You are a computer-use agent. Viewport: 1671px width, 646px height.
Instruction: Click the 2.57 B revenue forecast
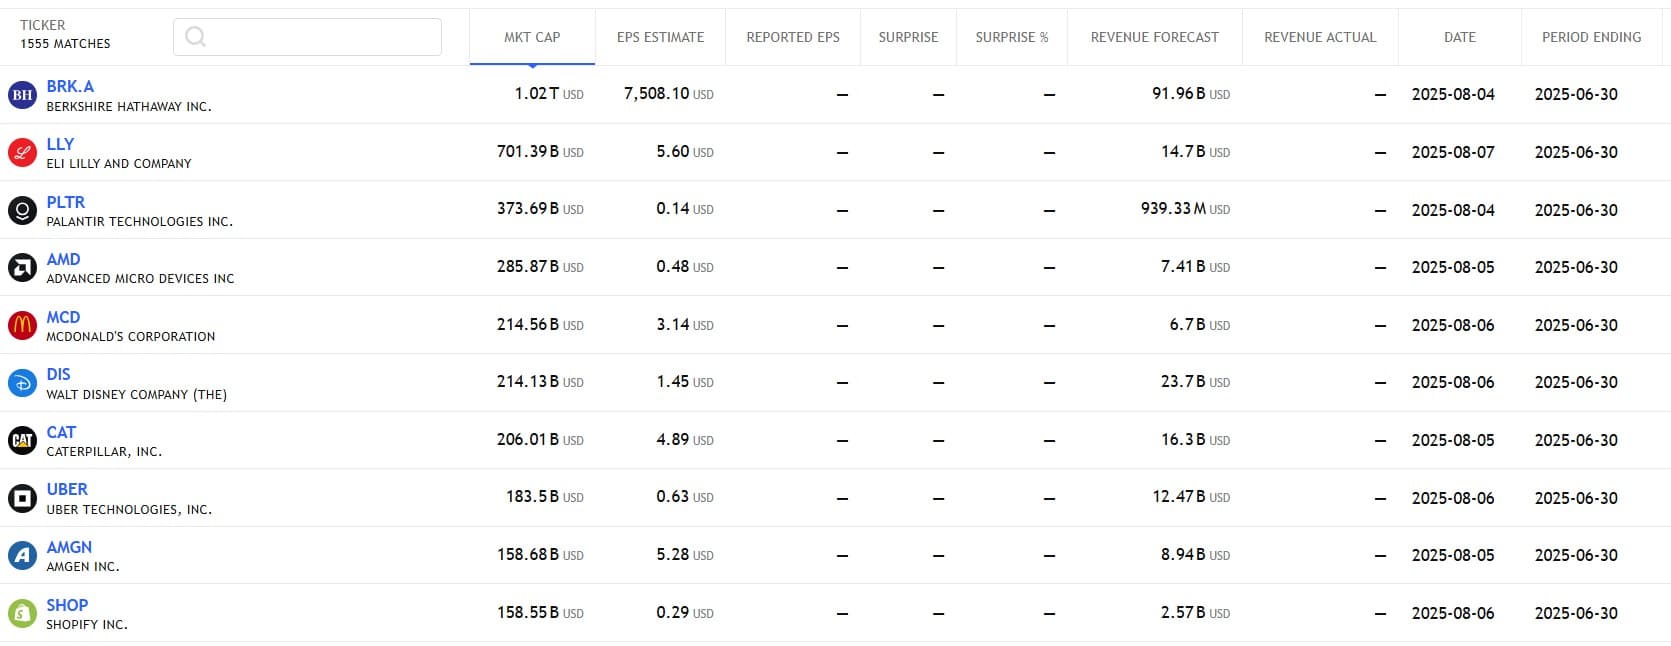[x=1195, y=612]
